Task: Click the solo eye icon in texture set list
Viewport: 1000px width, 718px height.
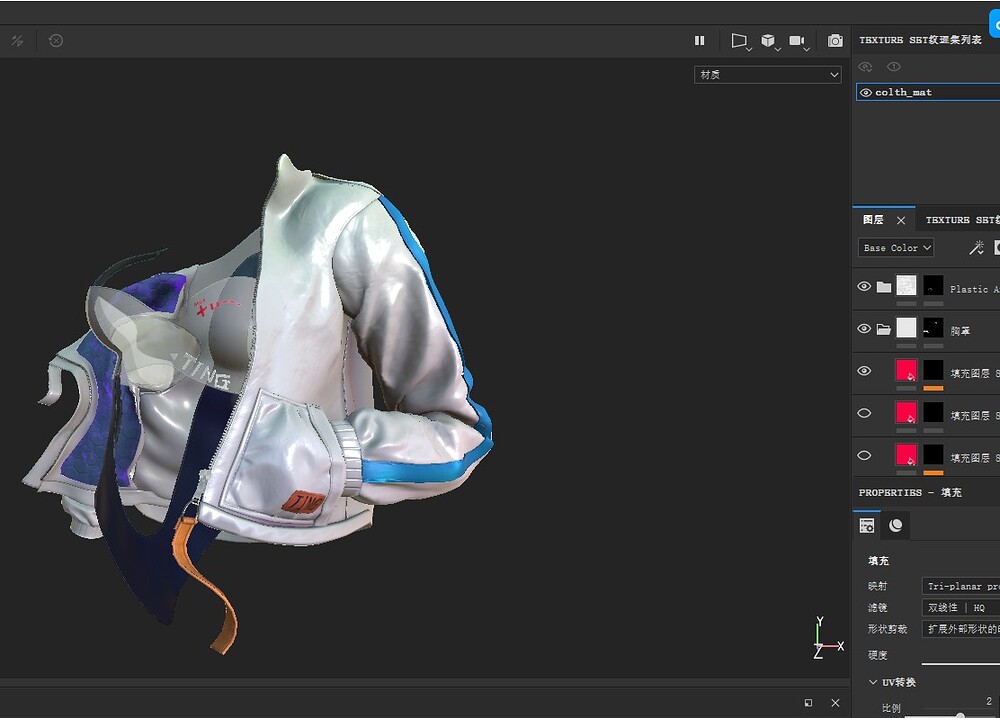Action: click(893, 67)
